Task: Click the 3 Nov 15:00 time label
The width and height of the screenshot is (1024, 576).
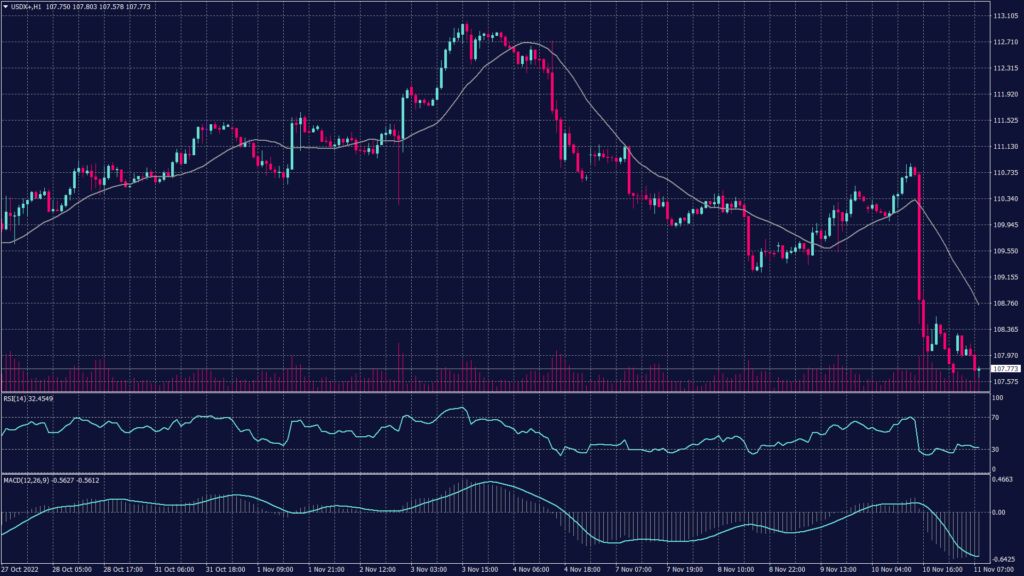Action: 480,569
